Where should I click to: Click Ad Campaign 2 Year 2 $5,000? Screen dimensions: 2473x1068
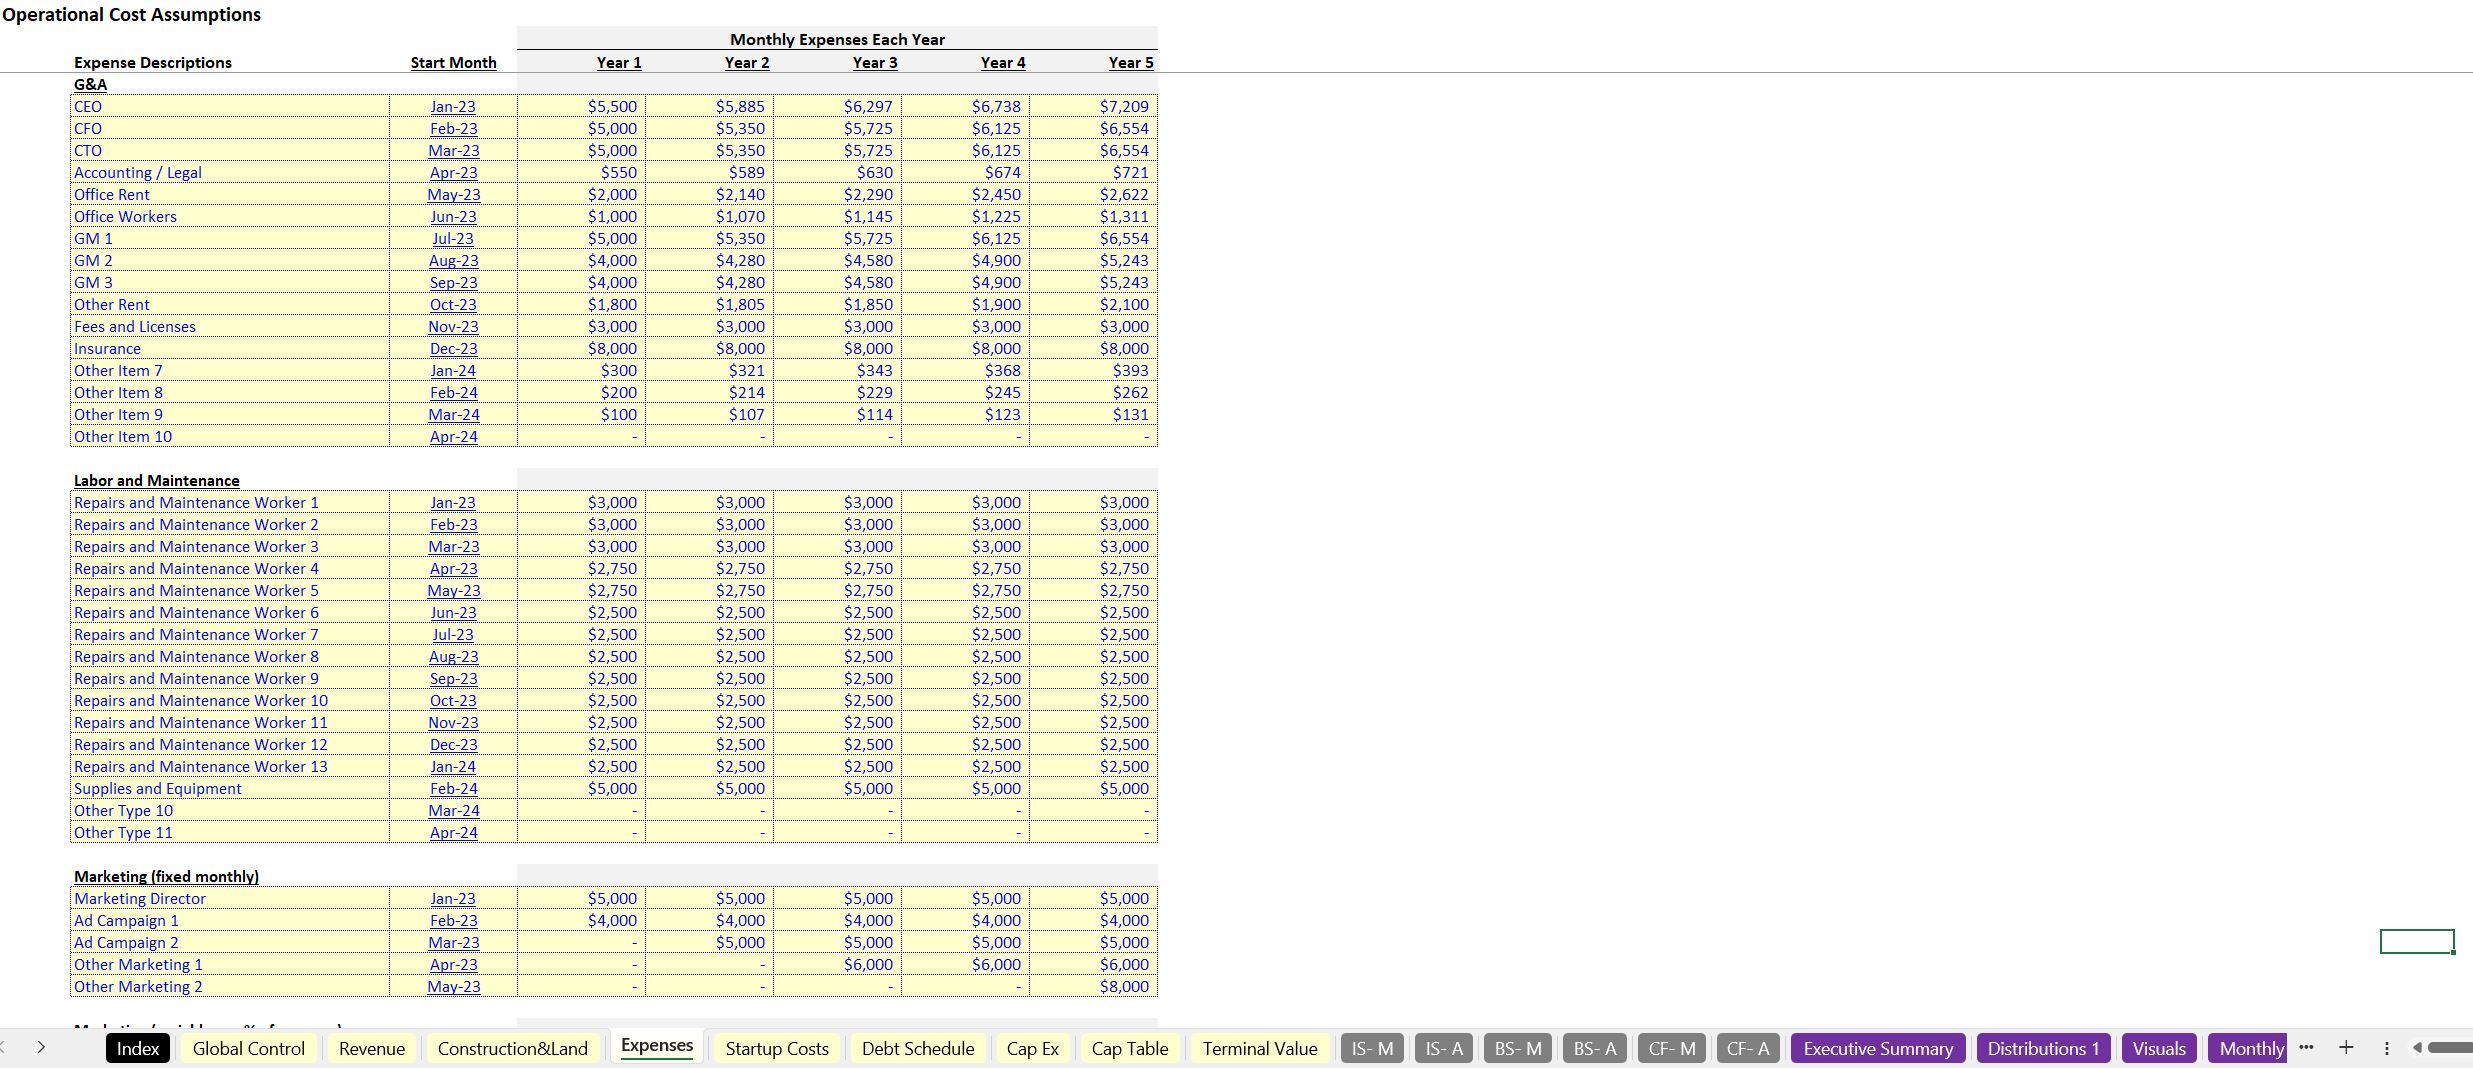(x=709, y=942)
